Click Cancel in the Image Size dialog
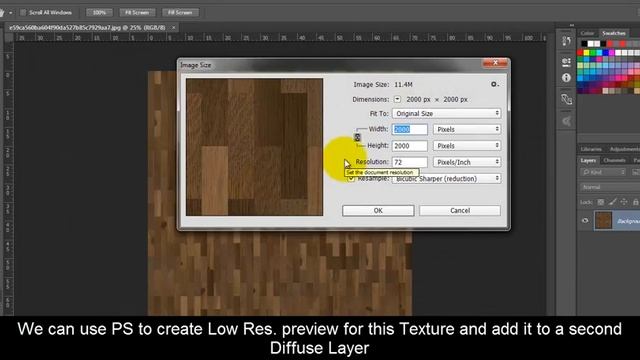Image resolution: width=640 pixels, height=360 pixels. click(460, 211)
